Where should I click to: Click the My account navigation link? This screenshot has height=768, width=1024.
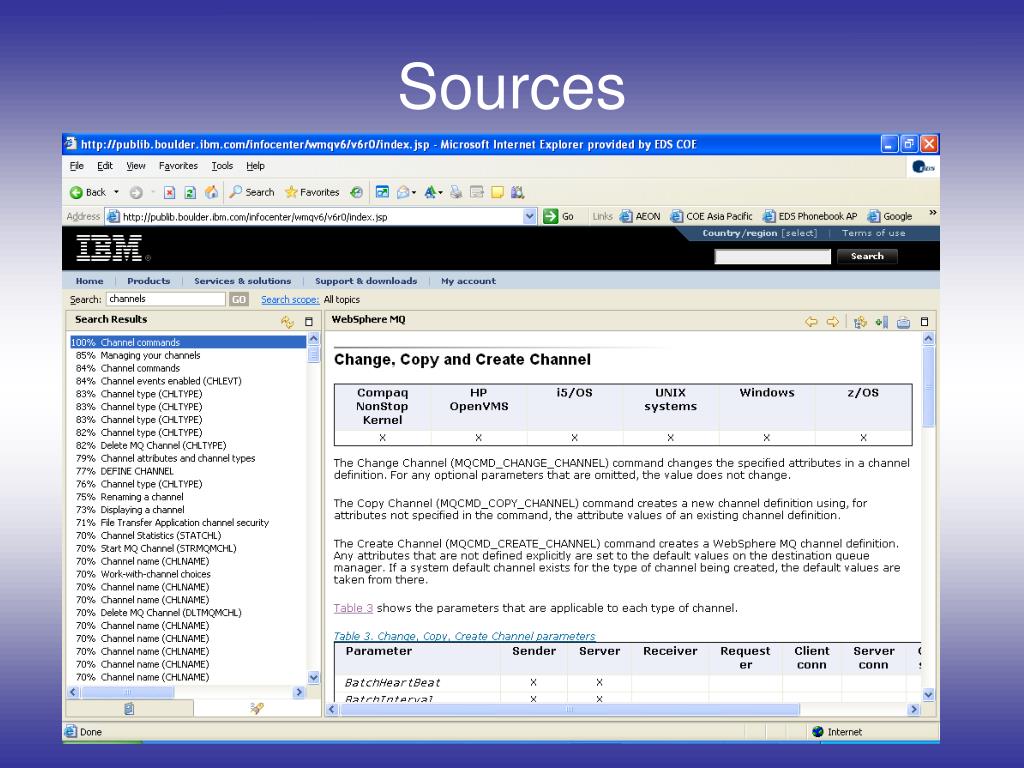pyautogui.click(x=468, y=281)
